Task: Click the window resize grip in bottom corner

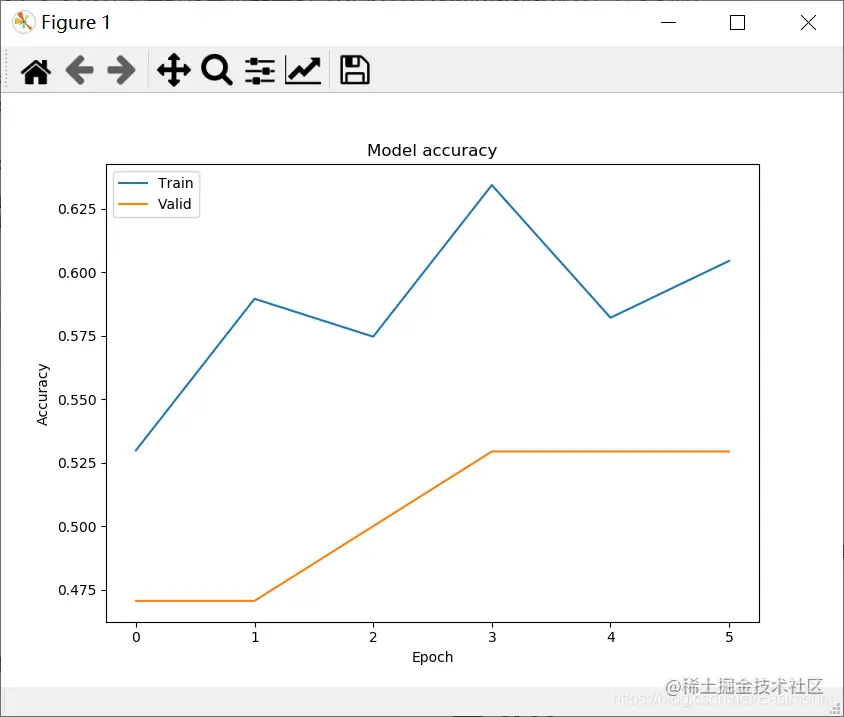Action: [835, 708]
